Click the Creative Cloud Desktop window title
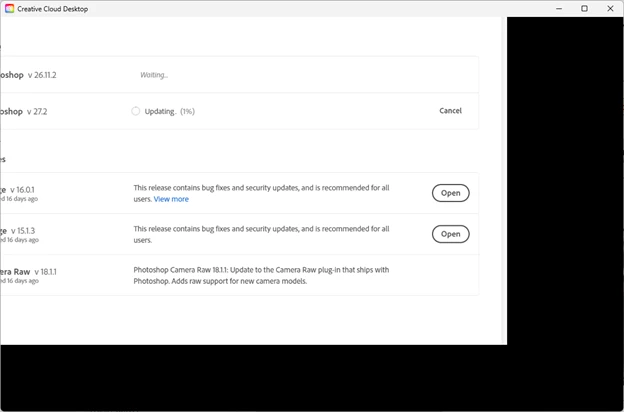624x412 pixels. tap(53, 9)
